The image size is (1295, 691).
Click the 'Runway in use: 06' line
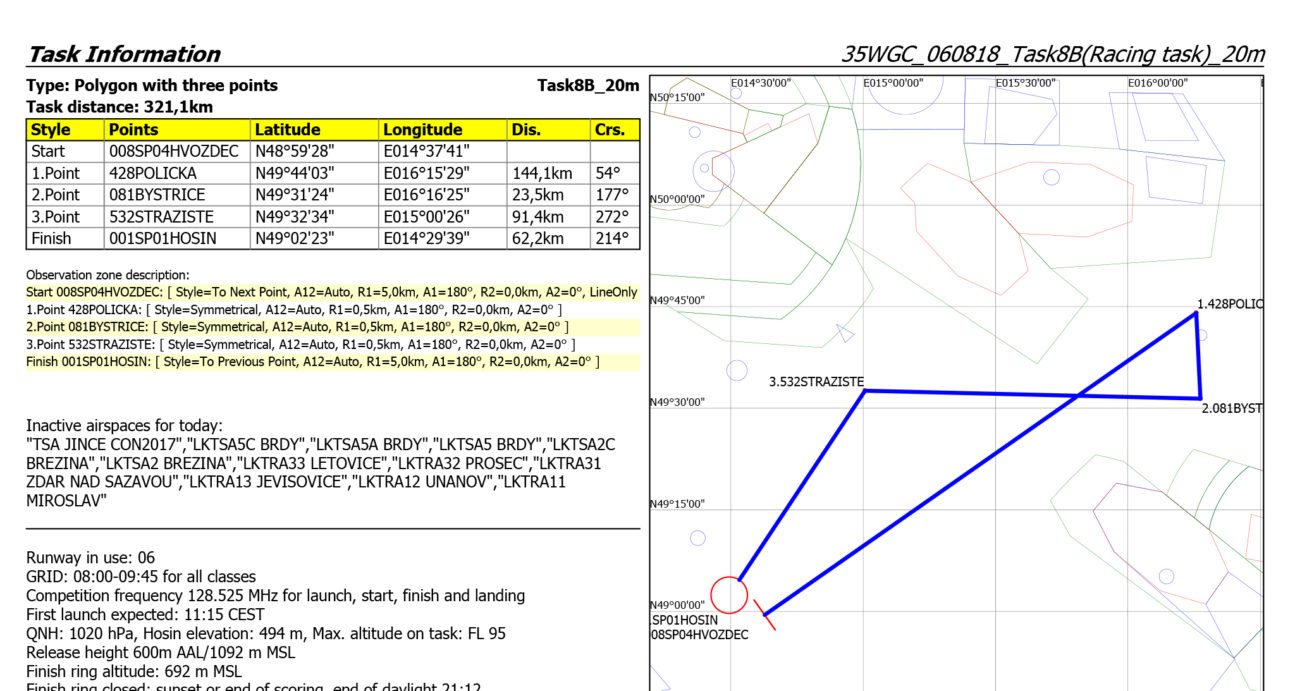tap(91, 557)
